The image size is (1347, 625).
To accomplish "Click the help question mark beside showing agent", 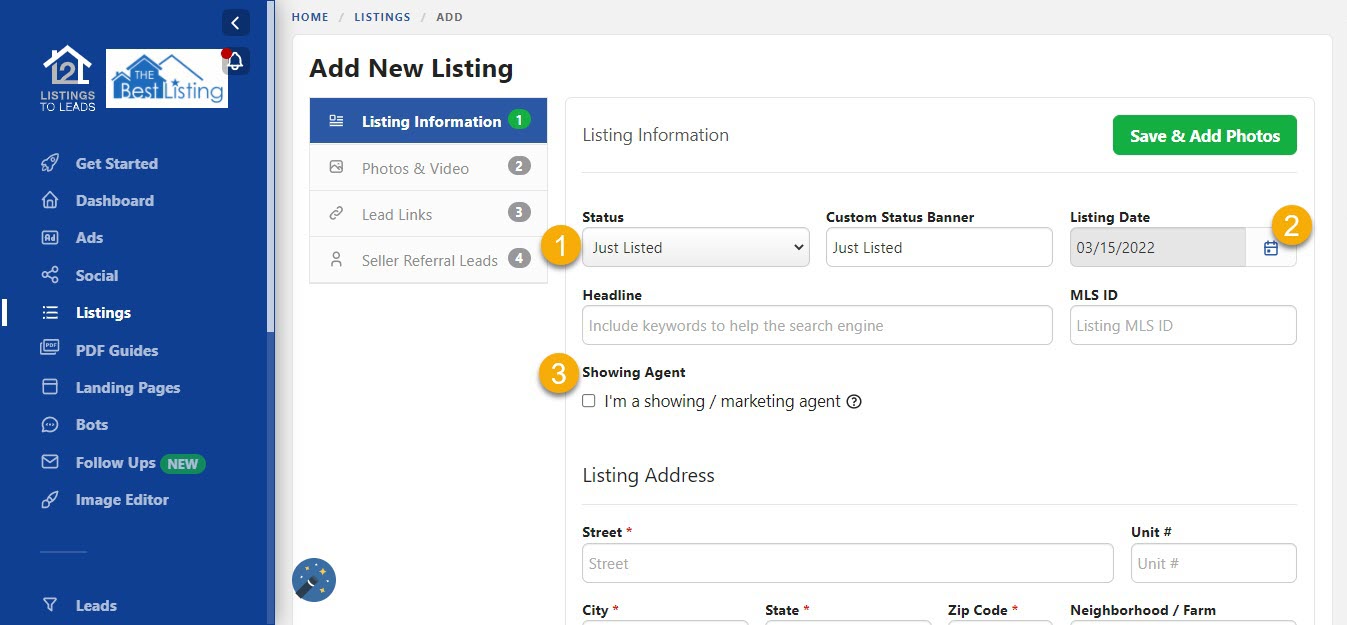I will coord(854,400).
